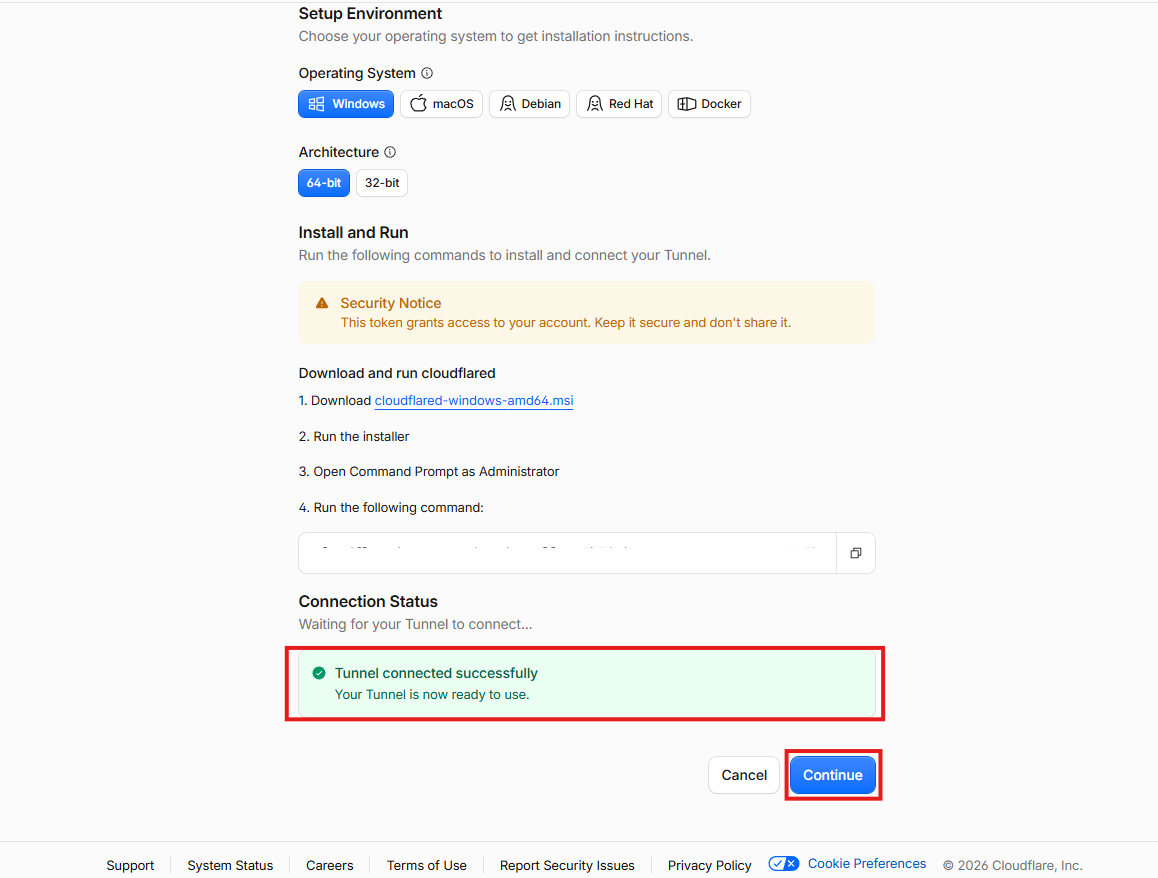This screenshot has height=878, width=1158.
Task: Select 64-bit architecture
Action: point(323,183)
